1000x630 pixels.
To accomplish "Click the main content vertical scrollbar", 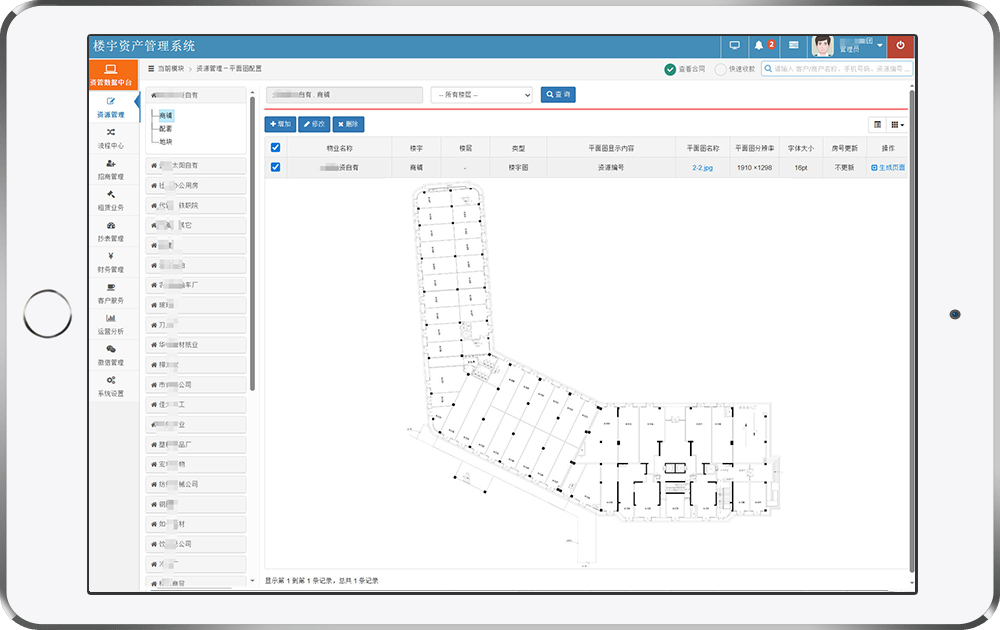I will pos(911,332).
